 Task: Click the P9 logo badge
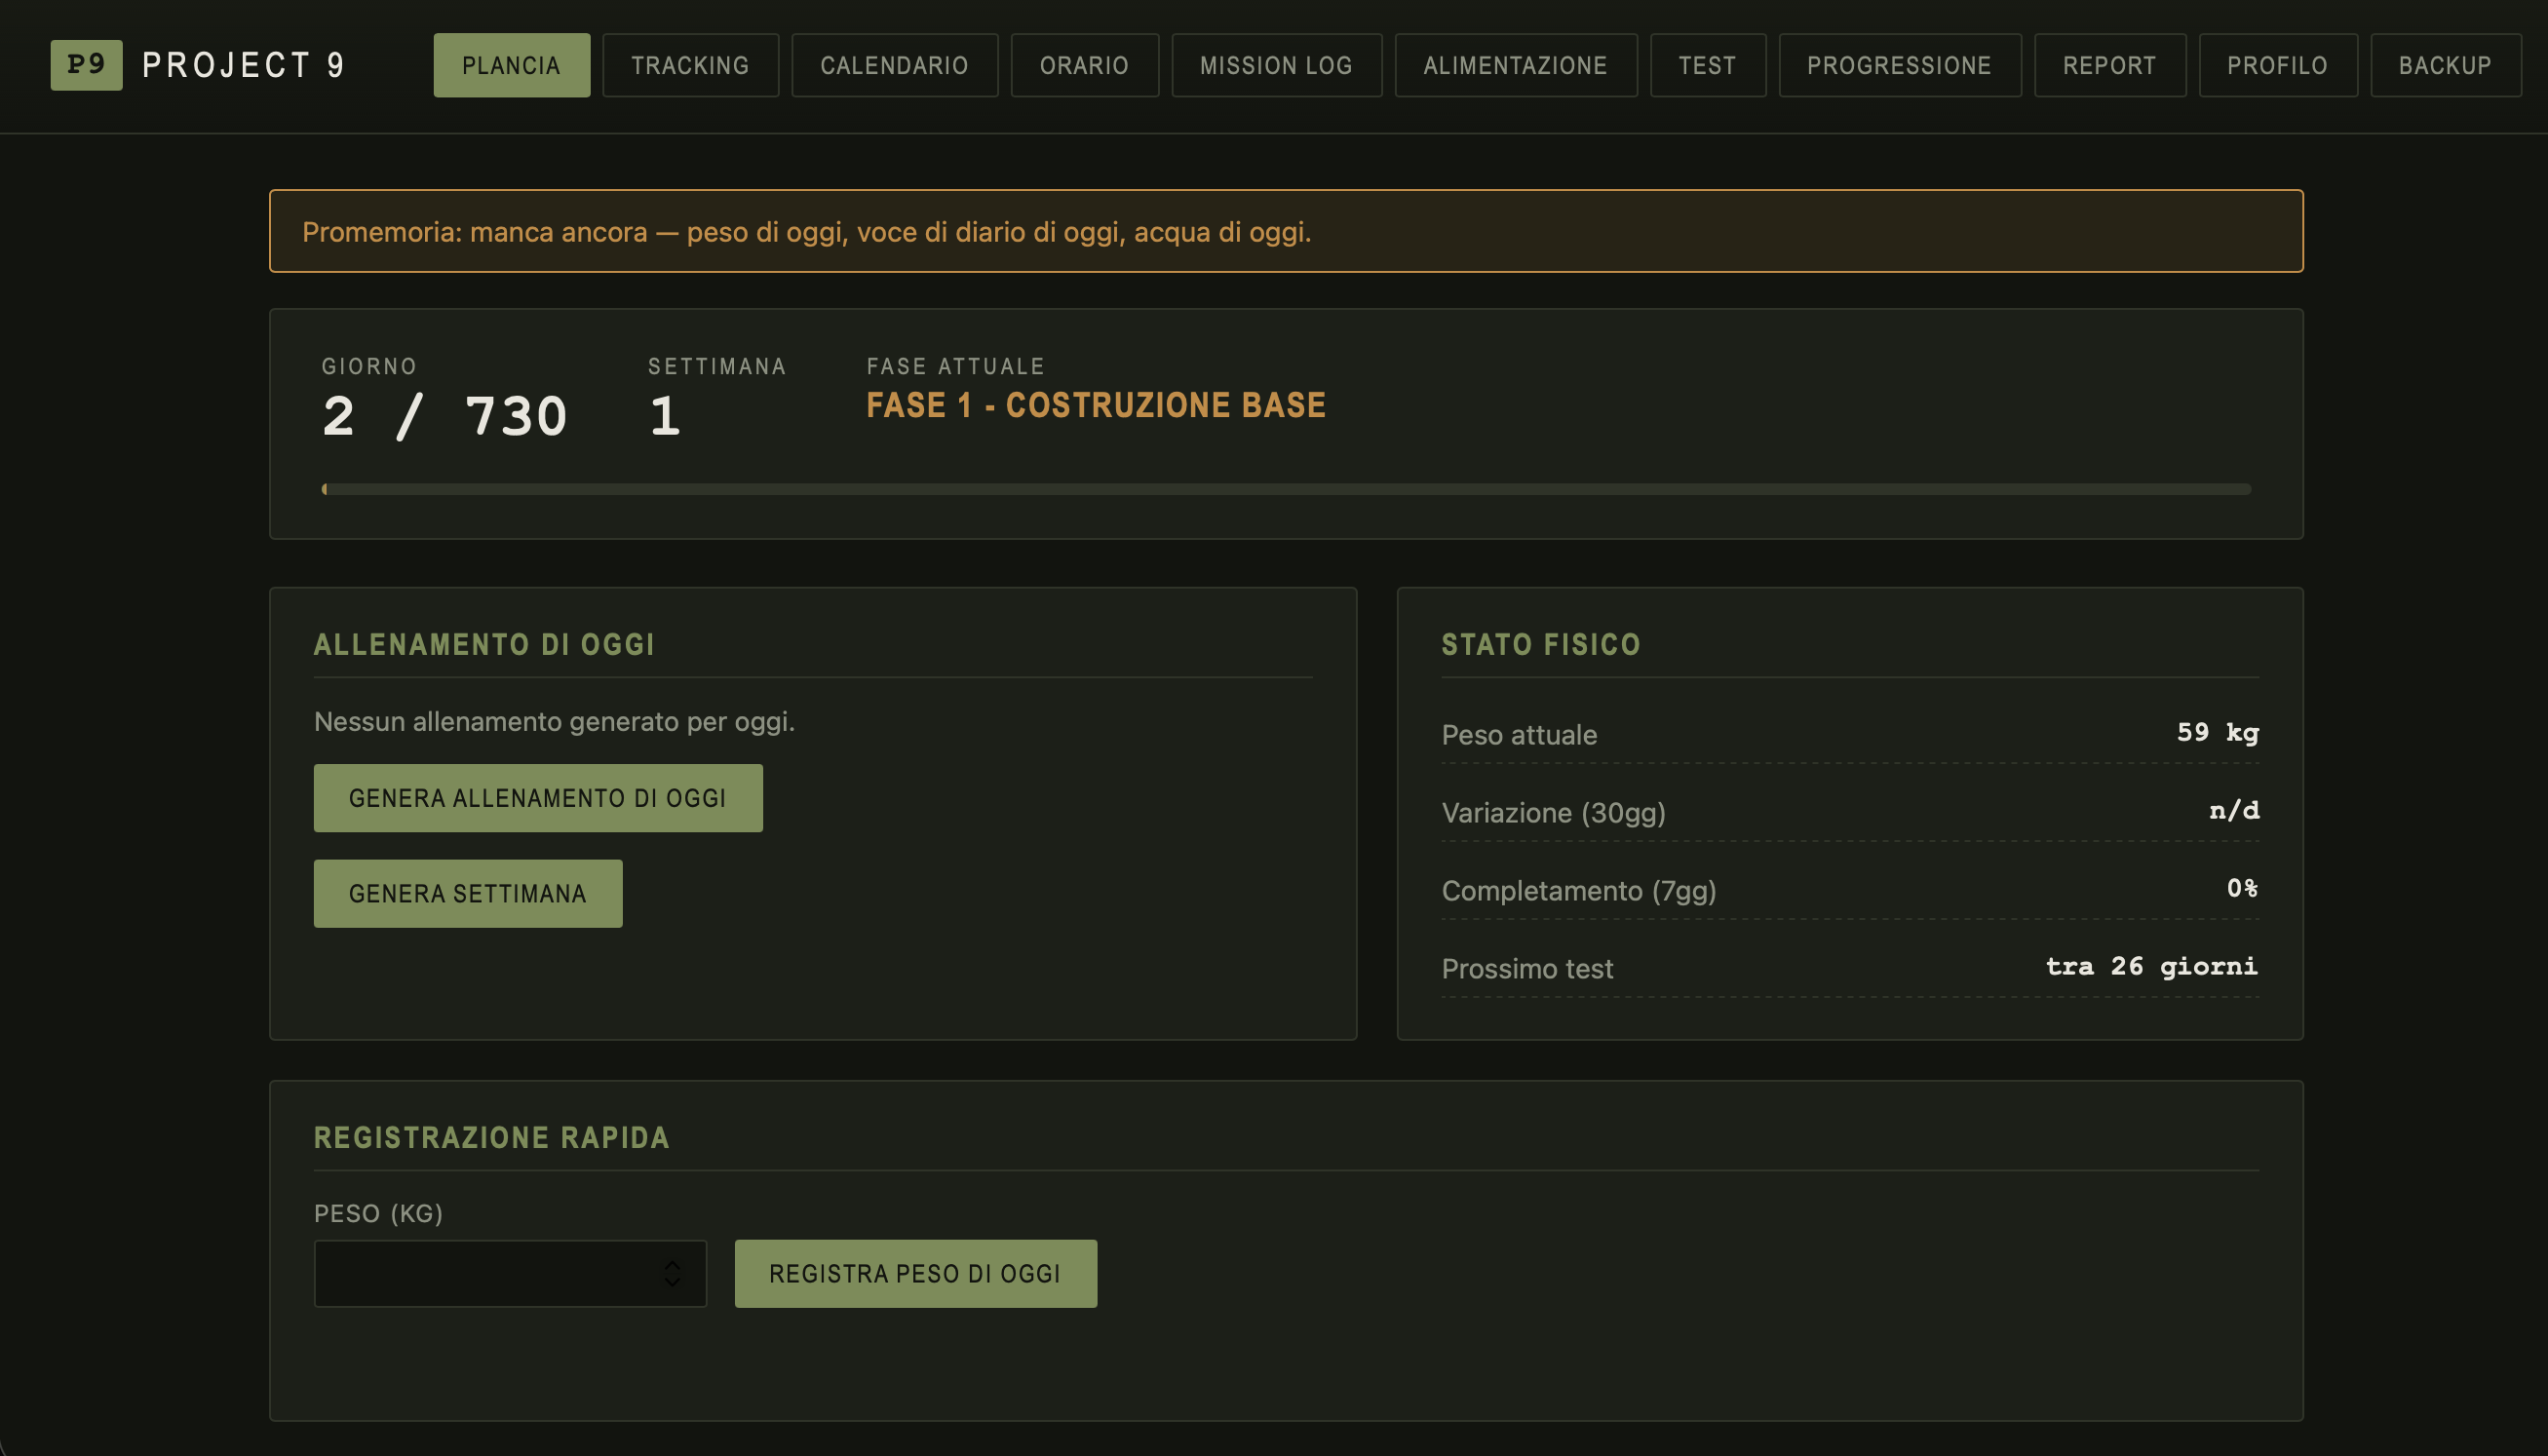[x=86, y=65]
